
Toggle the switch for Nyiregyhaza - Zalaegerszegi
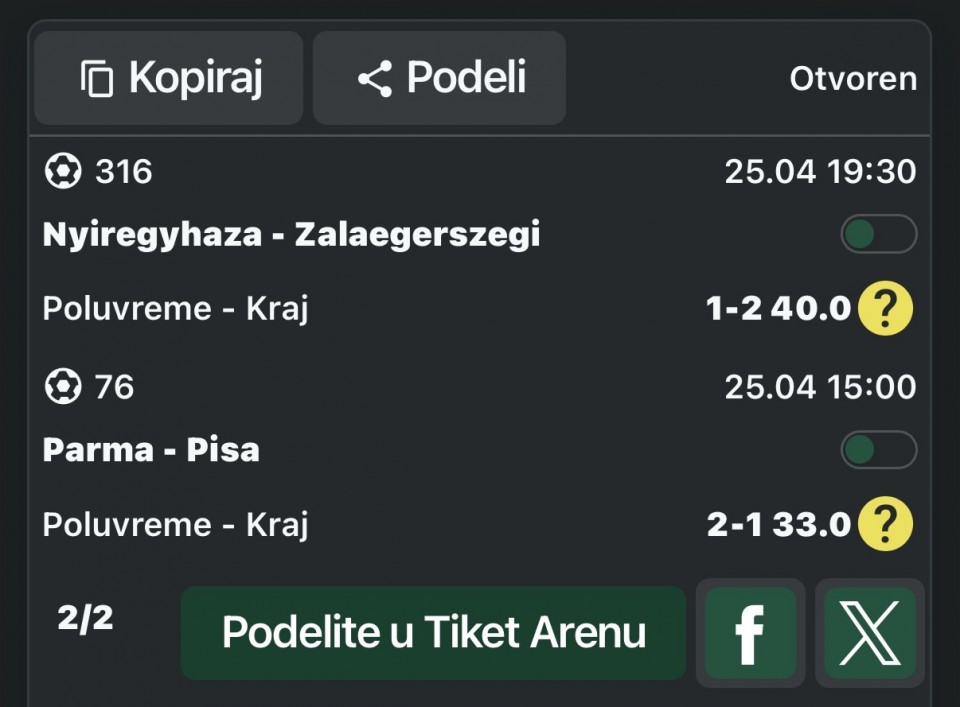pos(878,235)
